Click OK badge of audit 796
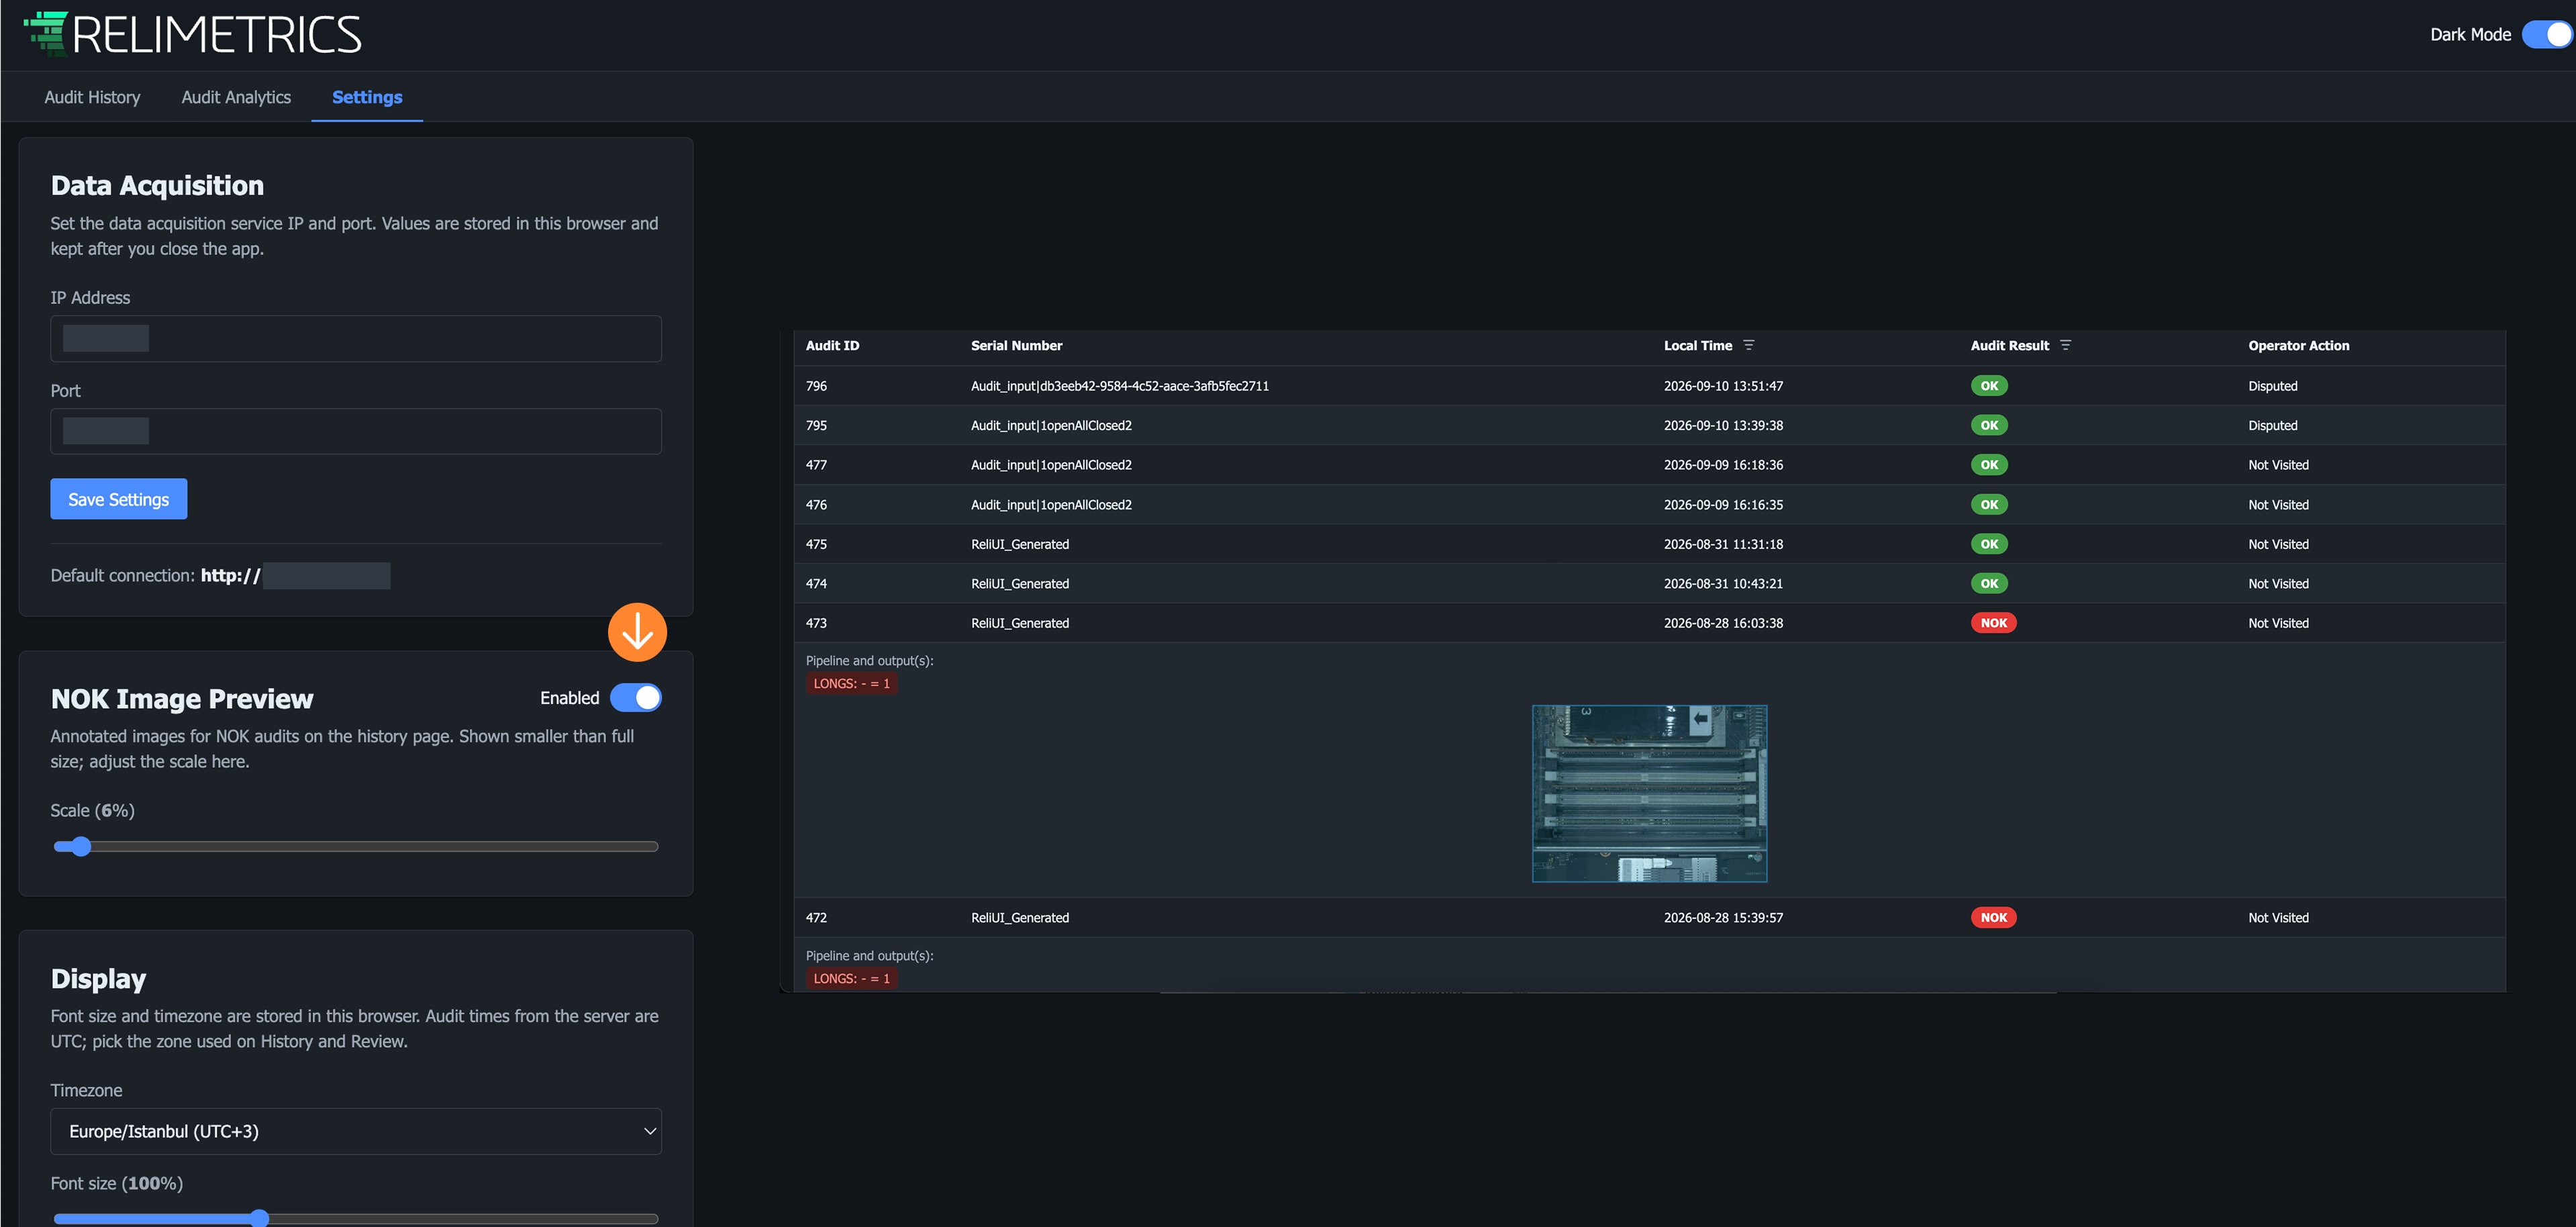The width and height of the screenshot is (2576, 1227). pyautogui.click(x=1989, y=386)
